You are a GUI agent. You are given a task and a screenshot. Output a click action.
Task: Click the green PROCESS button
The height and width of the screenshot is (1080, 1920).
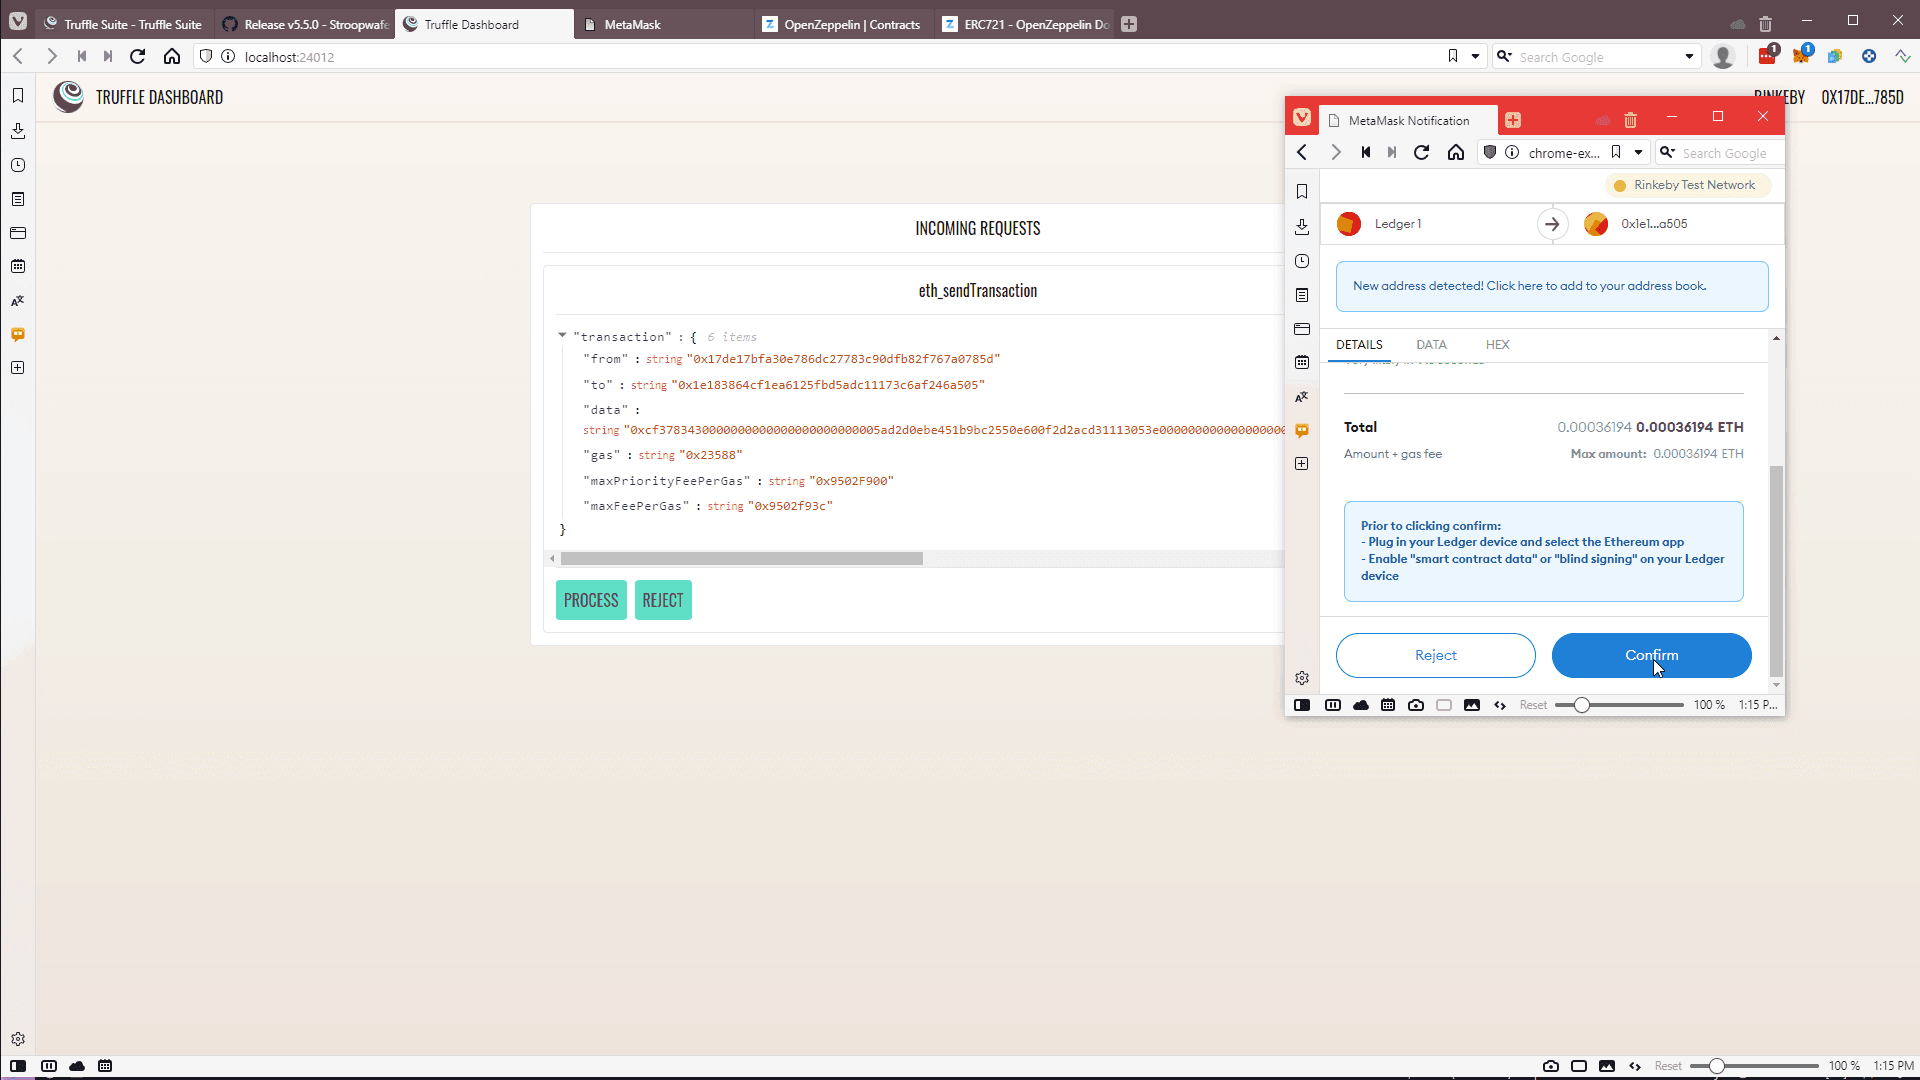(x=591, y=600)
